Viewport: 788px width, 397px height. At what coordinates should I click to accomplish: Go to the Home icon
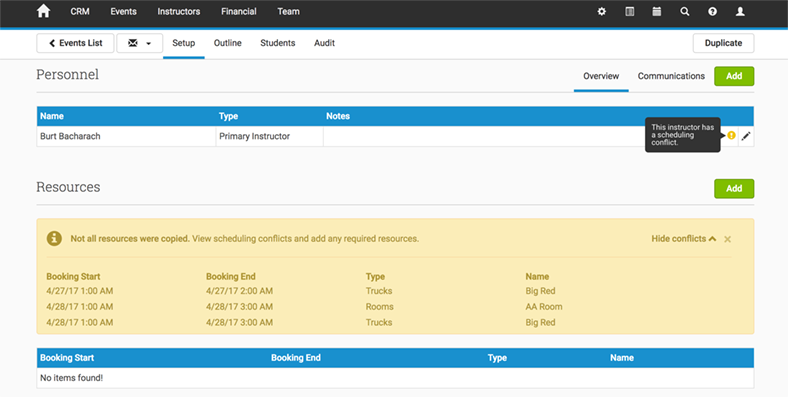(x=44, y=11)
